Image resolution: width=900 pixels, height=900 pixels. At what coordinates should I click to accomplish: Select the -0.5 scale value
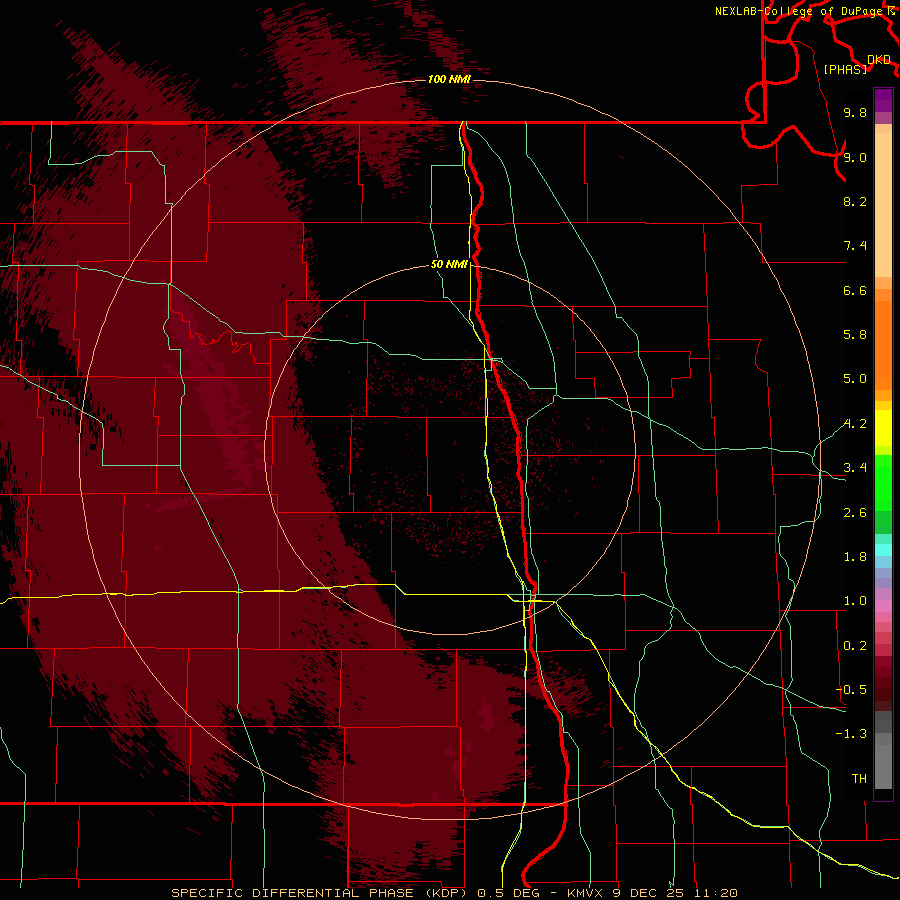(x=851, y=690)
